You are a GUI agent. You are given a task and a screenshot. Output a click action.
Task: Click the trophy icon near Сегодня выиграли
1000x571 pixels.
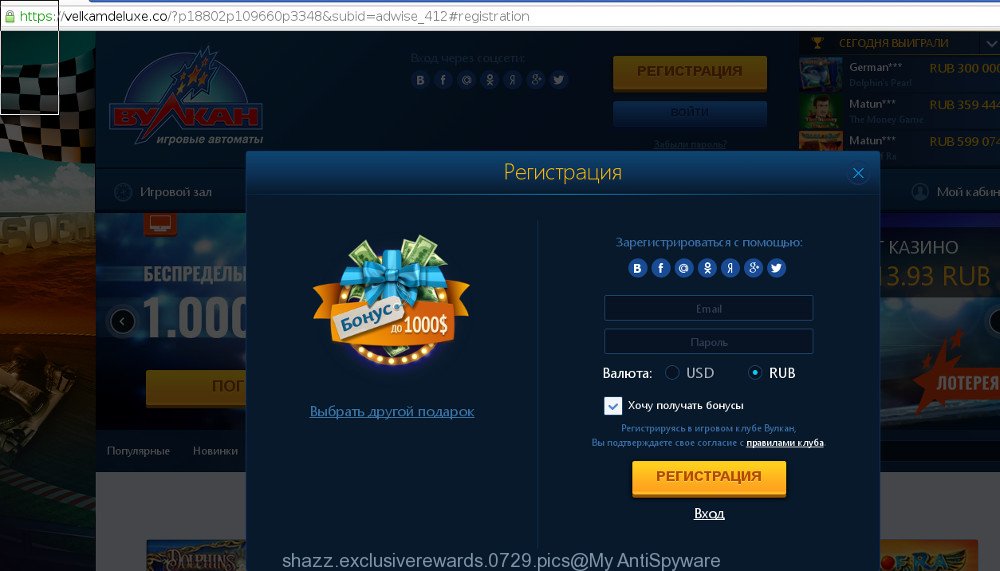point(817,43)
